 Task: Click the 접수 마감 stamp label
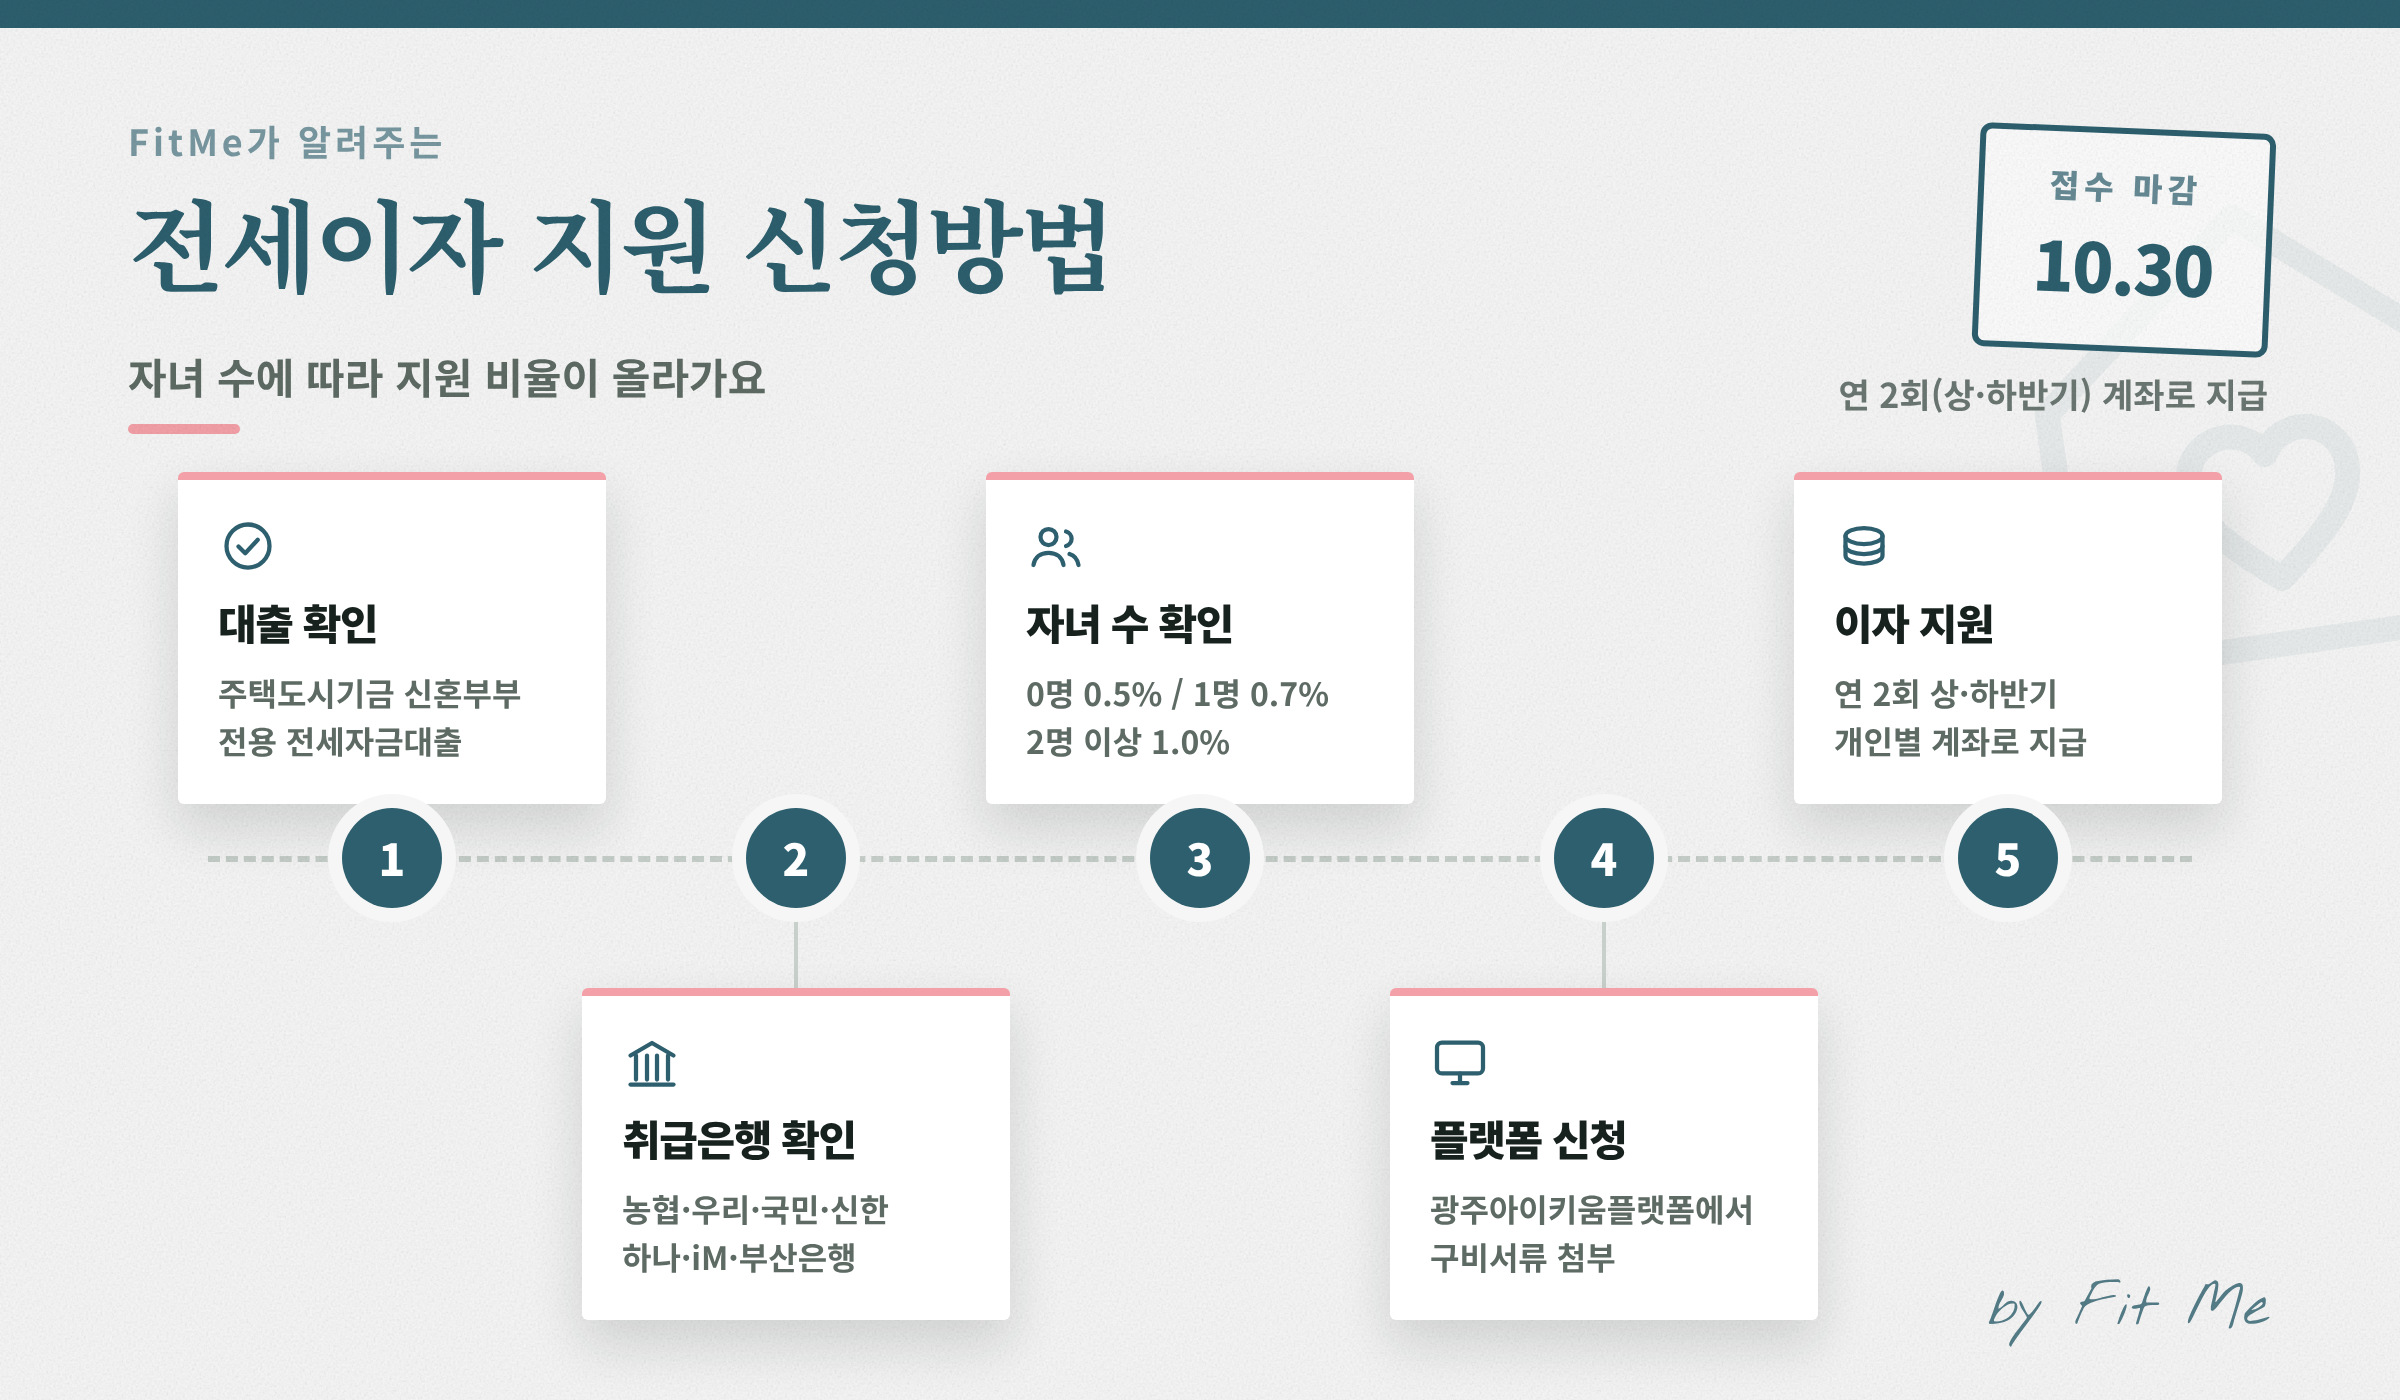coord(2124,187)
